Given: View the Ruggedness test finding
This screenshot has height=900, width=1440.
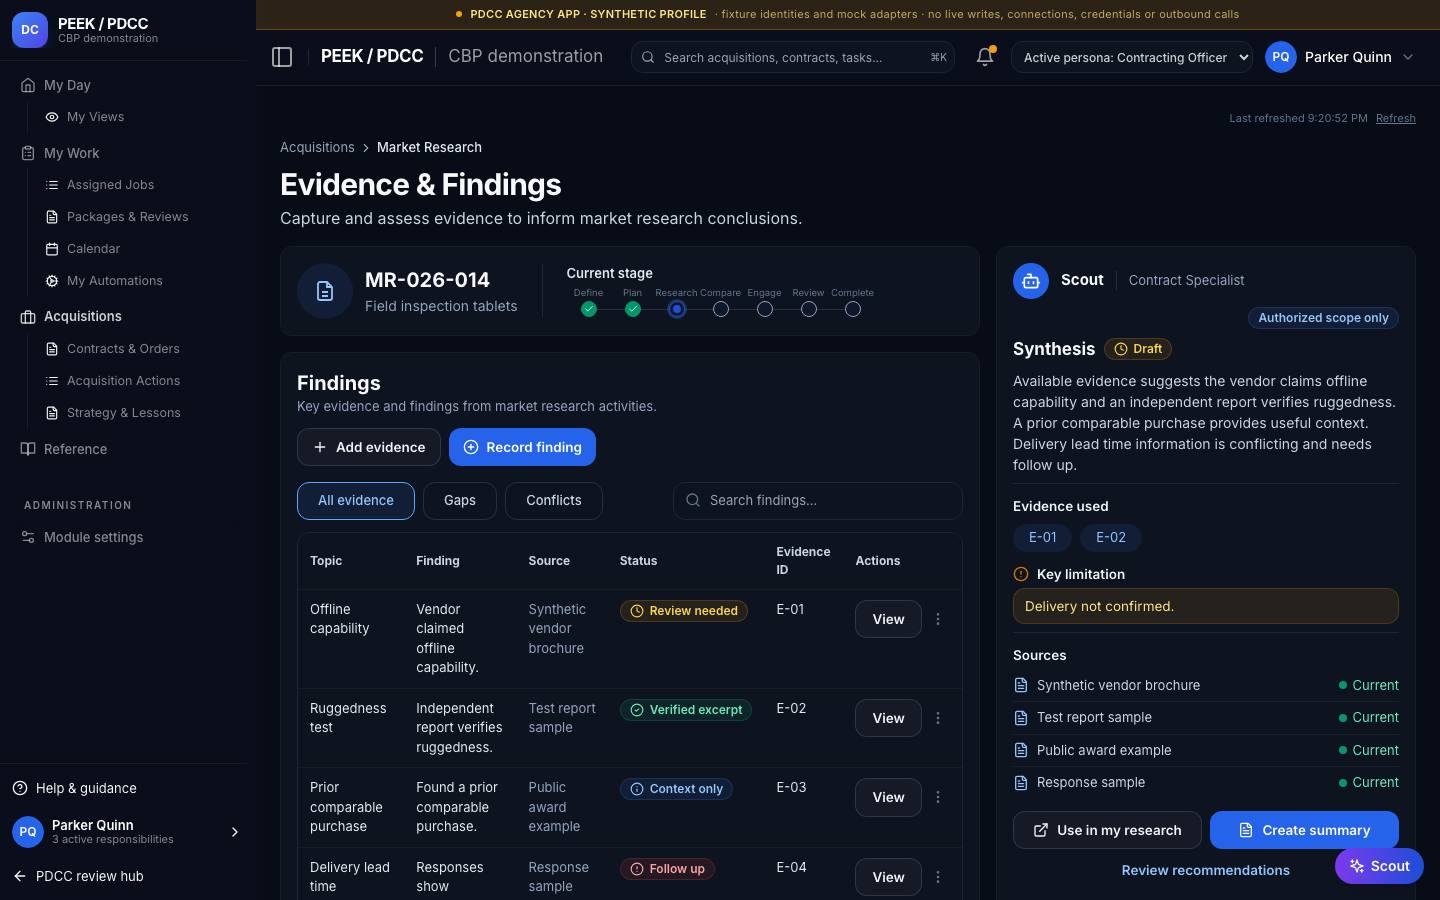Looking at the screenshot, I should (888, 718).
